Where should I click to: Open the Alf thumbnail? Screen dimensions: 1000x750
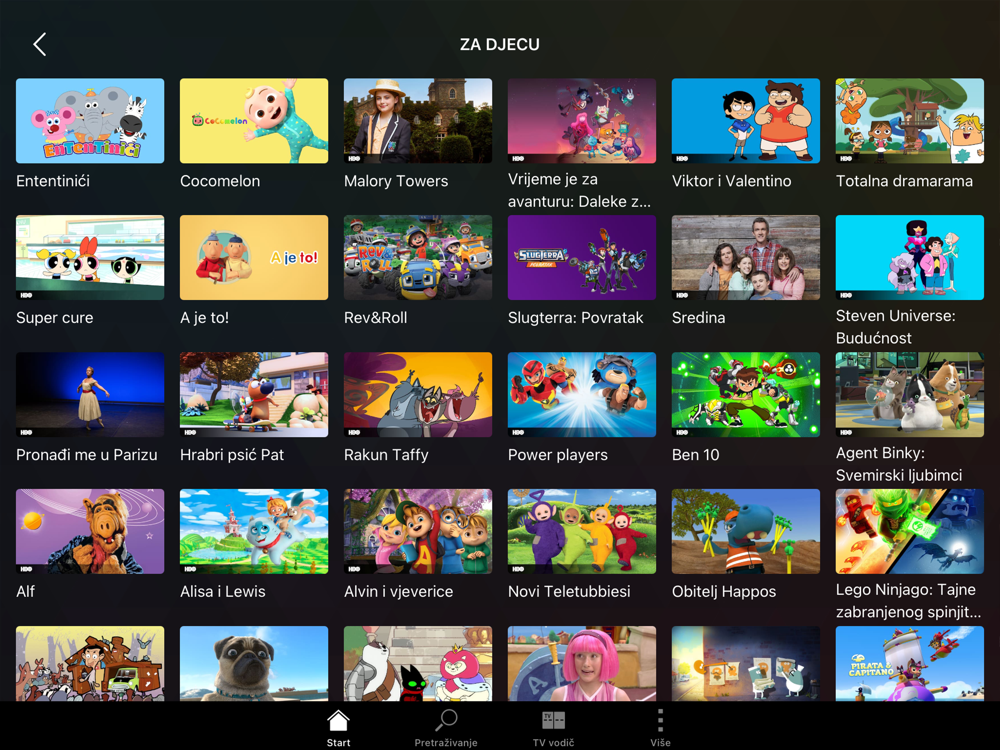pos(90,531)
